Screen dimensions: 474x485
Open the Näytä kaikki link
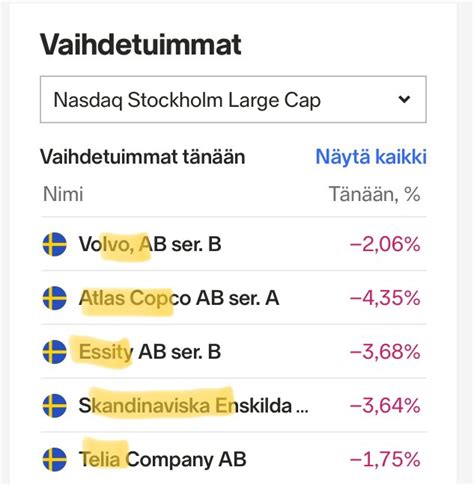pyautogui.click(x=371, y=156)
